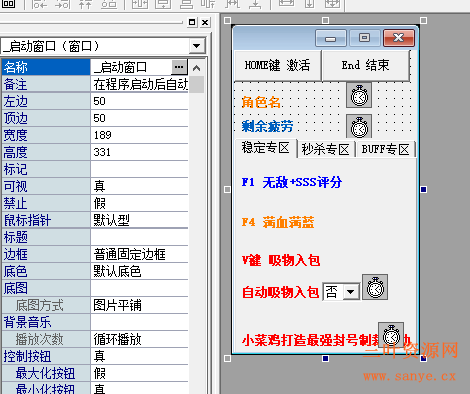This screenshot has width=470, height=394.
Task: Select the 鼠标指针 value 默认型
Action: coord(139,220)
